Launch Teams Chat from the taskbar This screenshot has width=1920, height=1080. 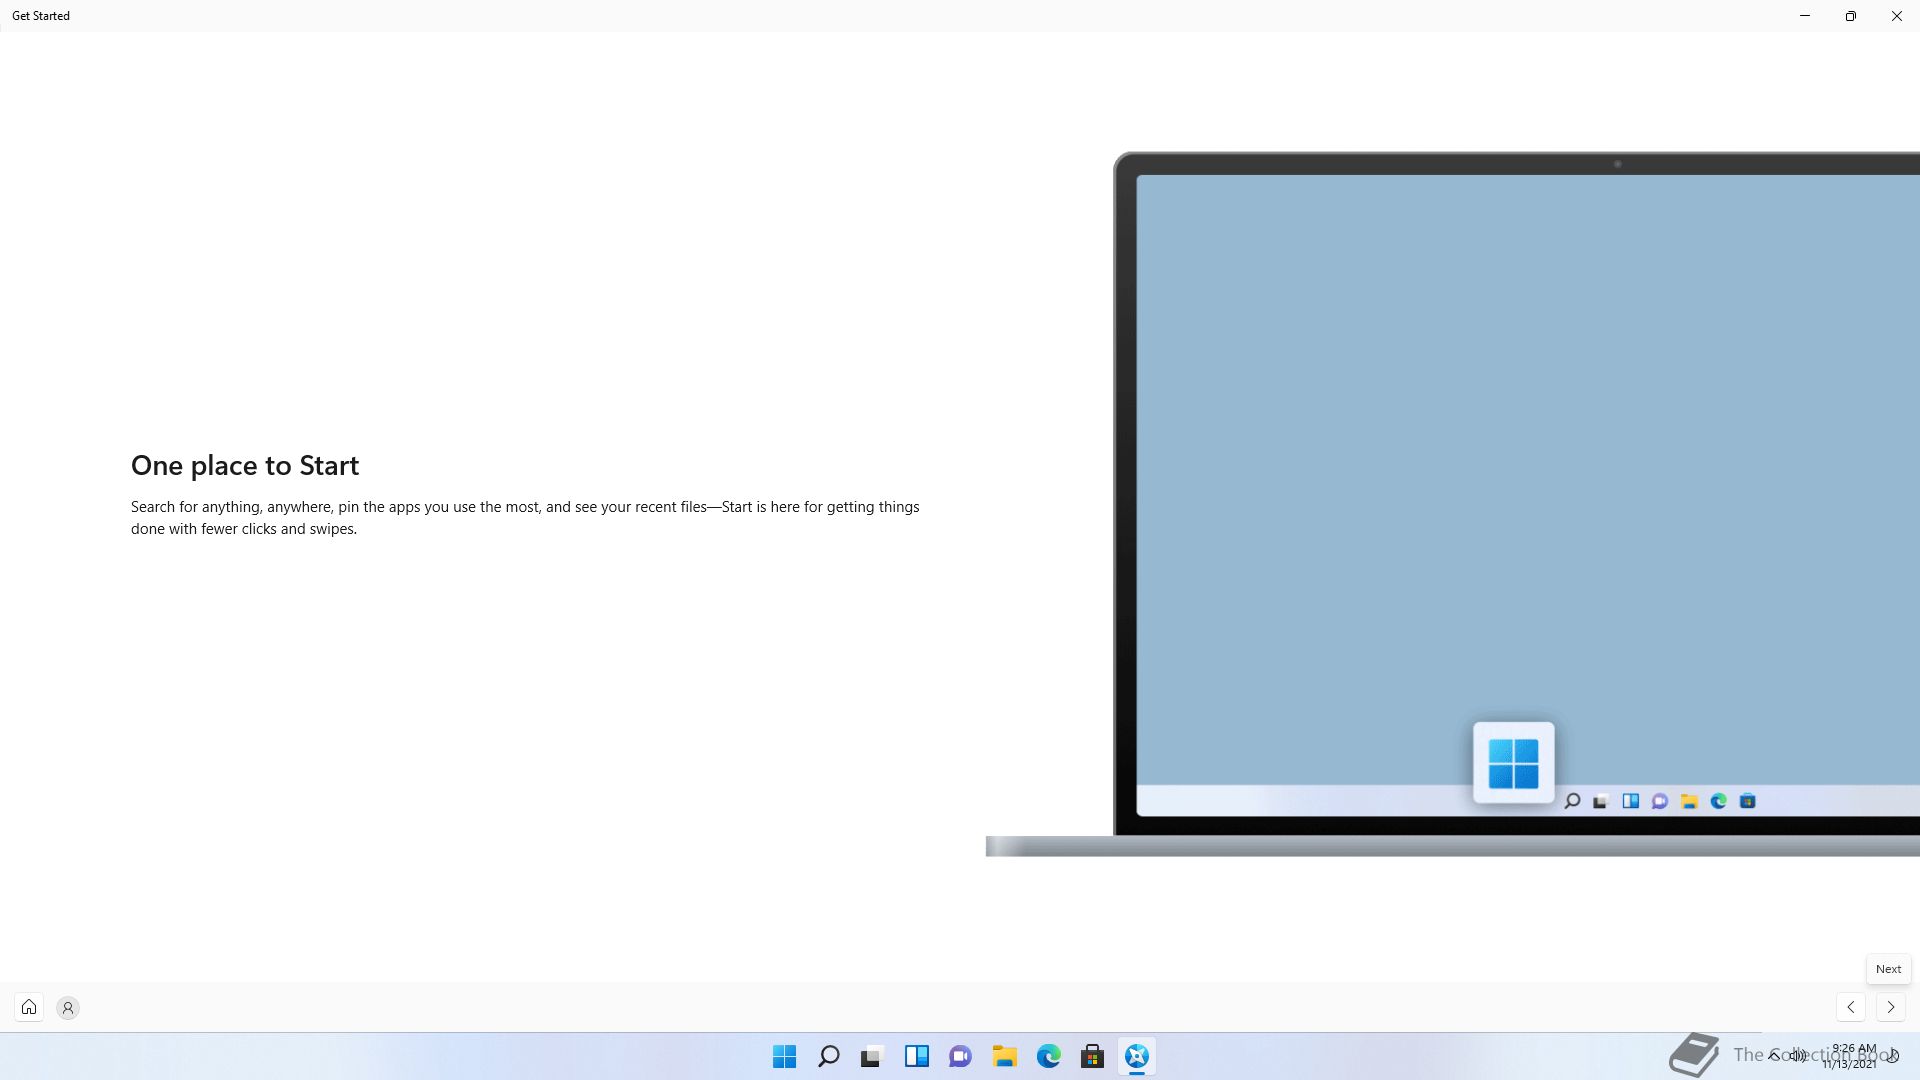pyautogui.click(x=961, y=1056)
